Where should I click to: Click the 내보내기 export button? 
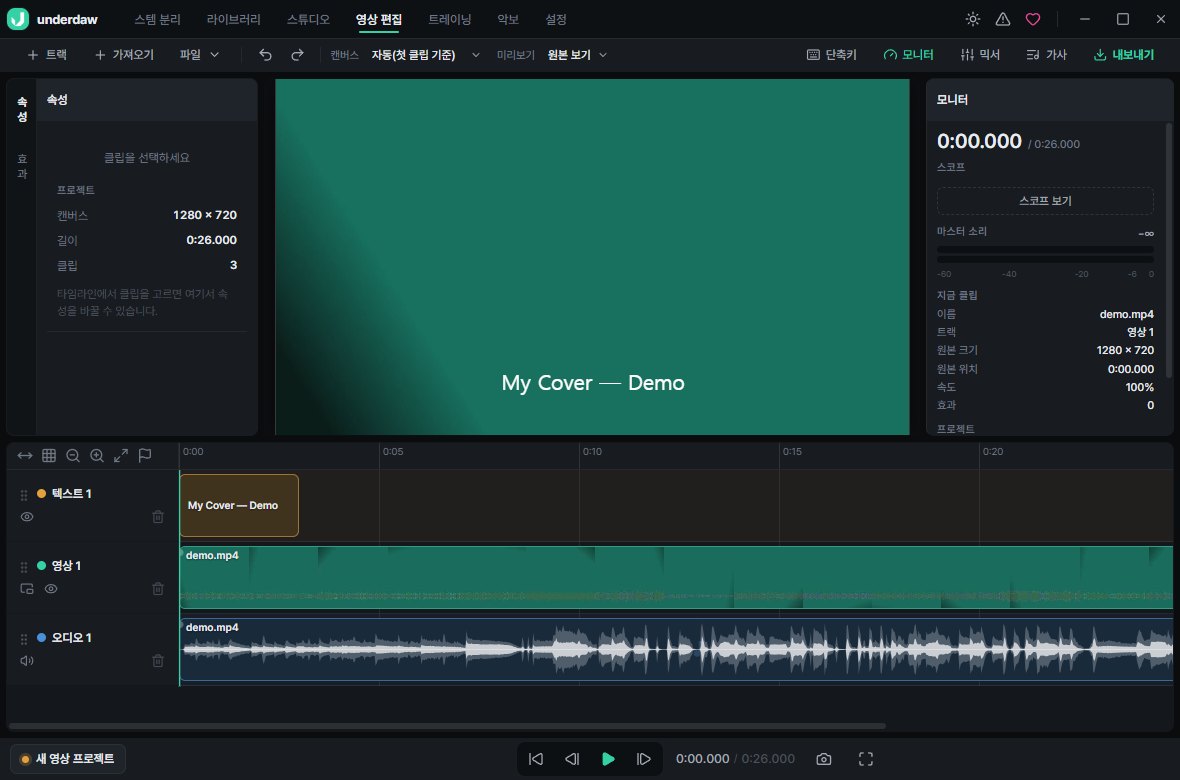coord(1124,55)
